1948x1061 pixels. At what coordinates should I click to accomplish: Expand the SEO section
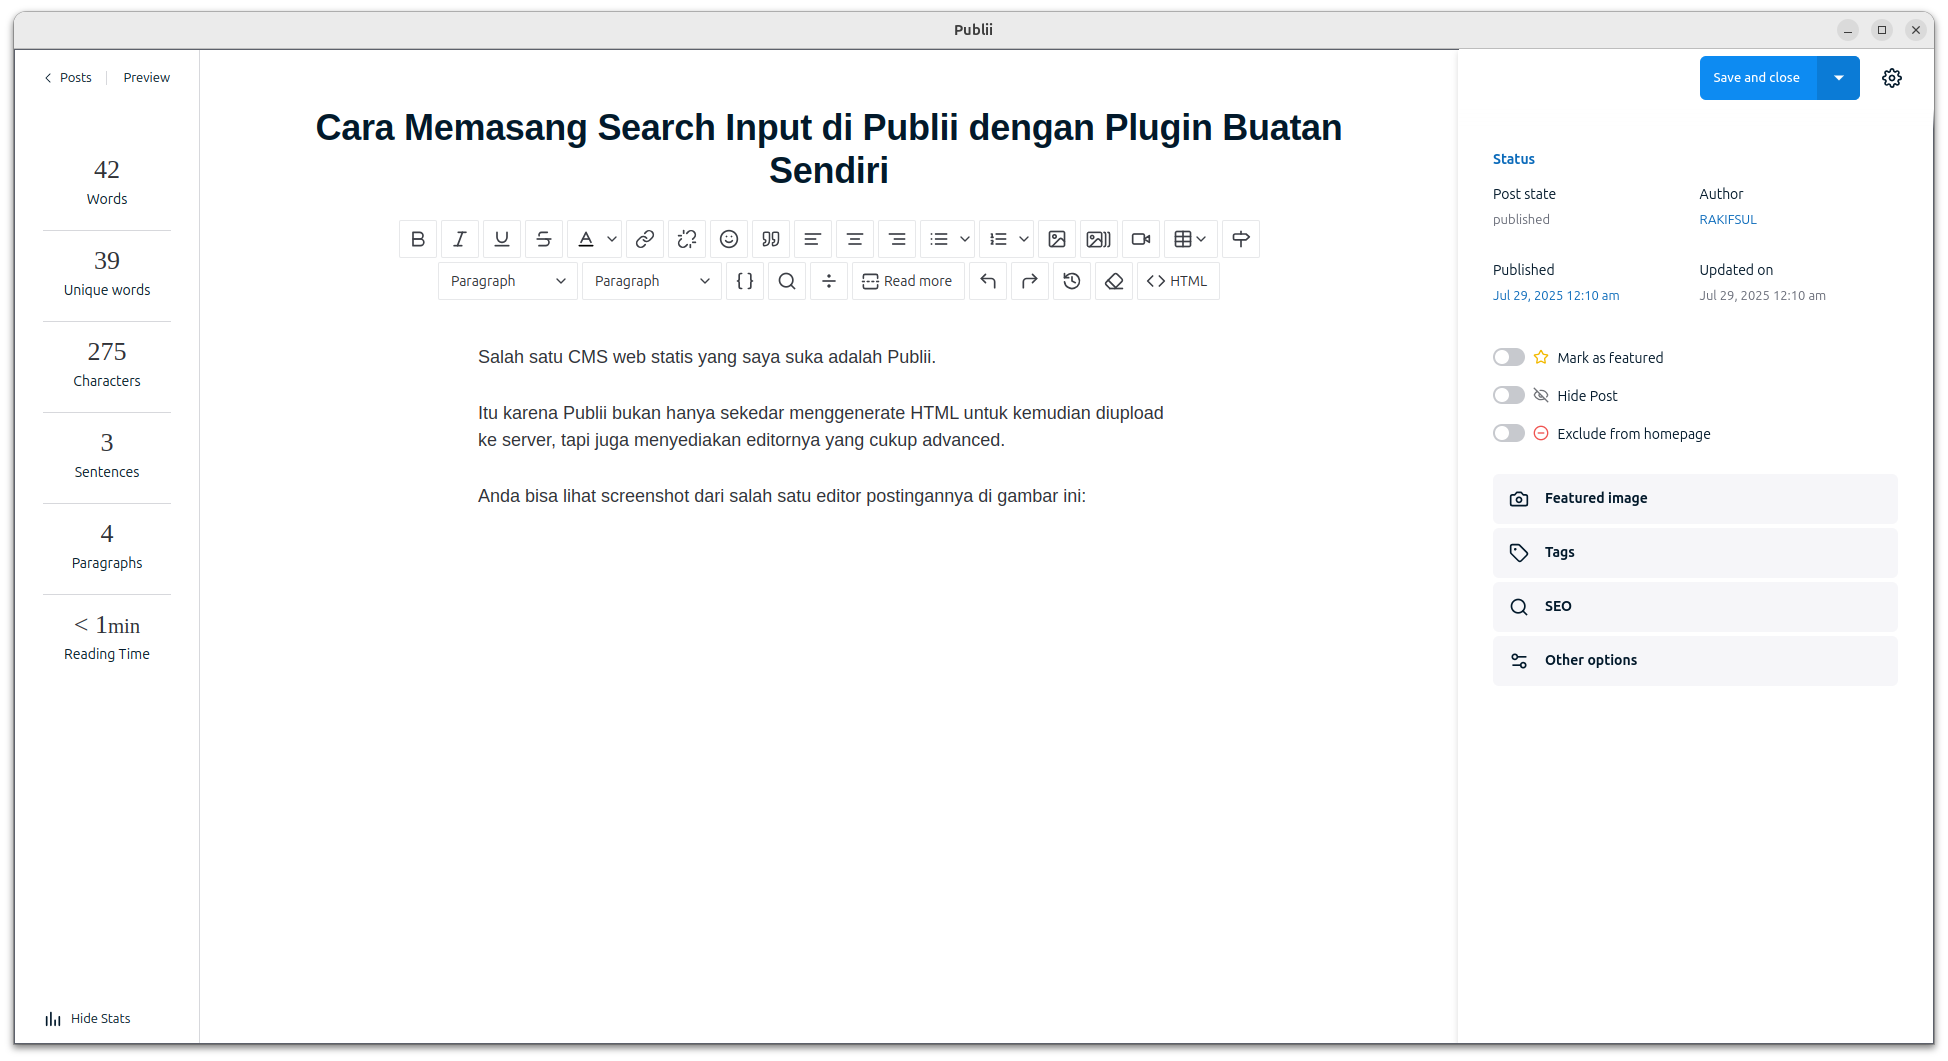pos(1695,607)
